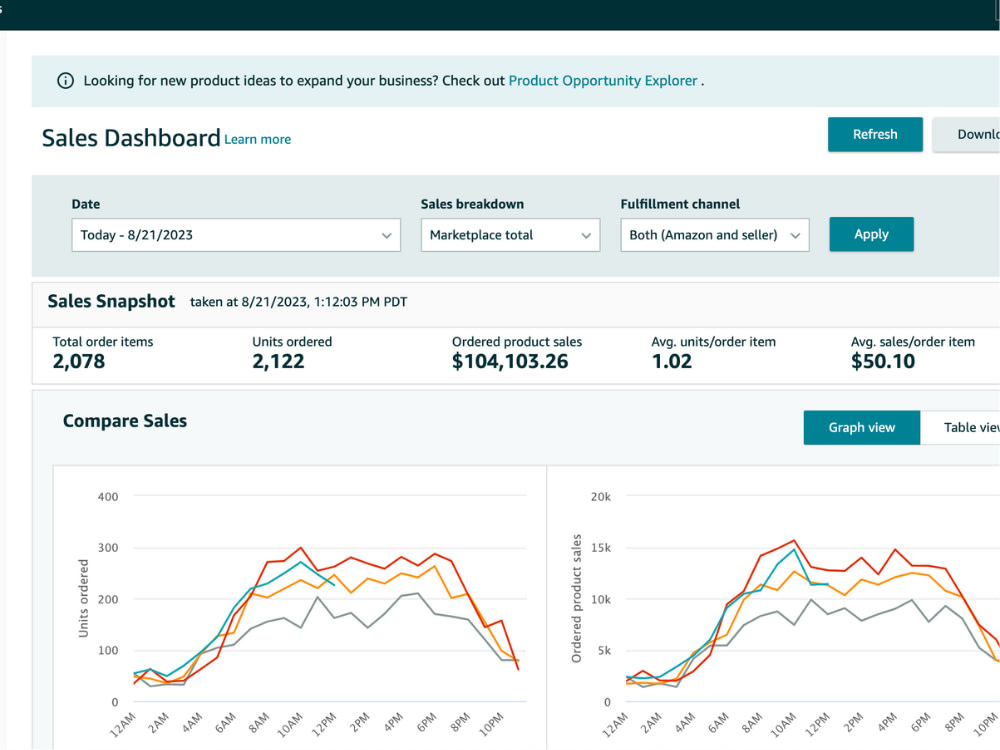Open the Product Opportunity Explorer link
The image size is (1000, 750).
click(x=603, y=81)
